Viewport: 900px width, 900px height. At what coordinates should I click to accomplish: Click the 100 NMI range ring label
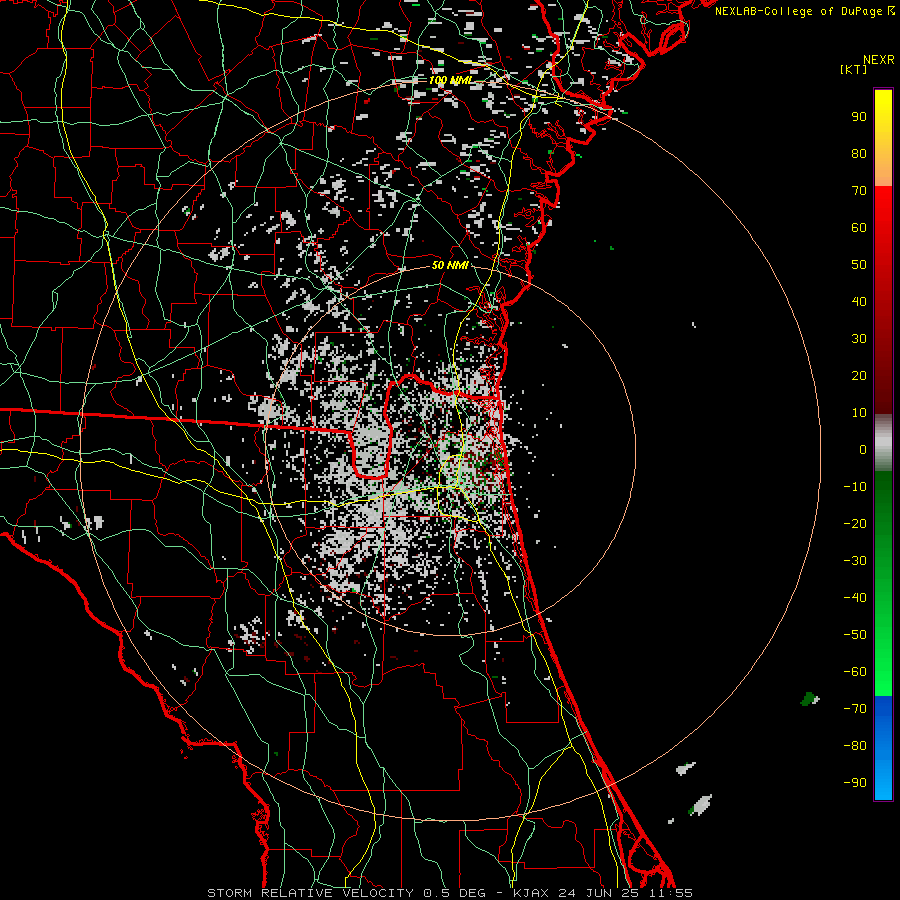point(450,80)
